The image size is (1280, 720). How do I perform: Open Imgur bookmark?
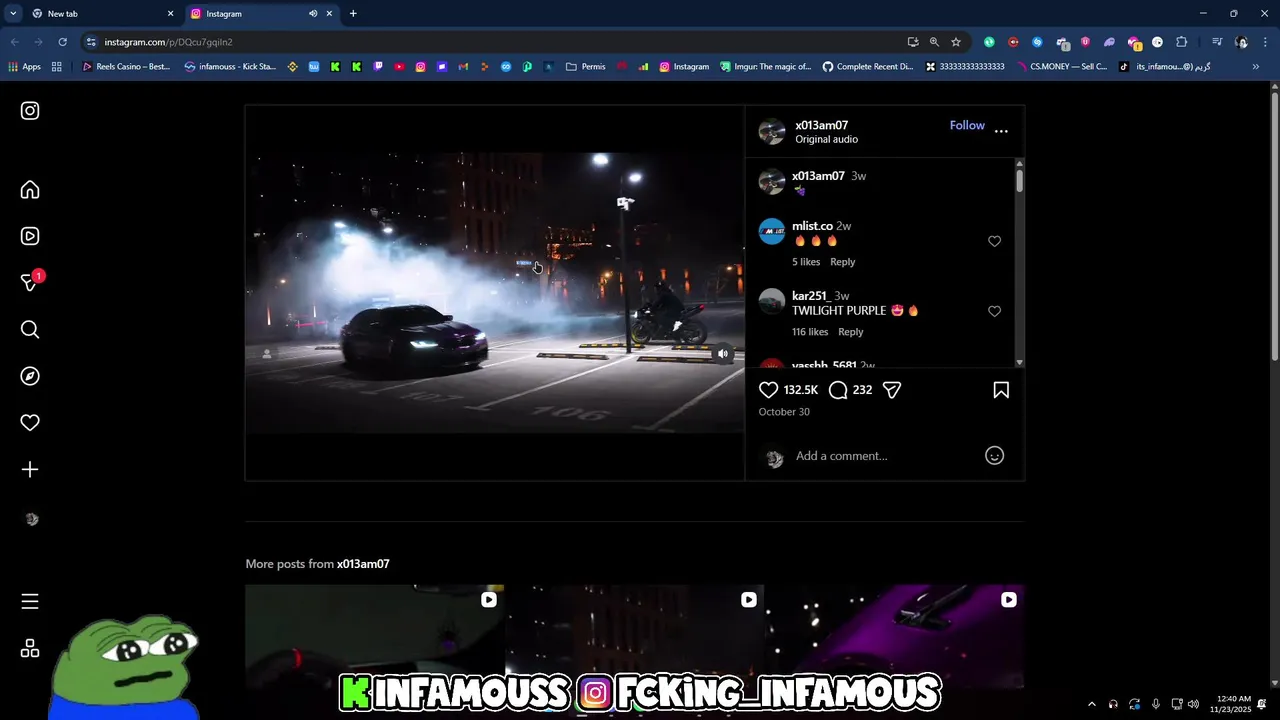click(766, 67)
